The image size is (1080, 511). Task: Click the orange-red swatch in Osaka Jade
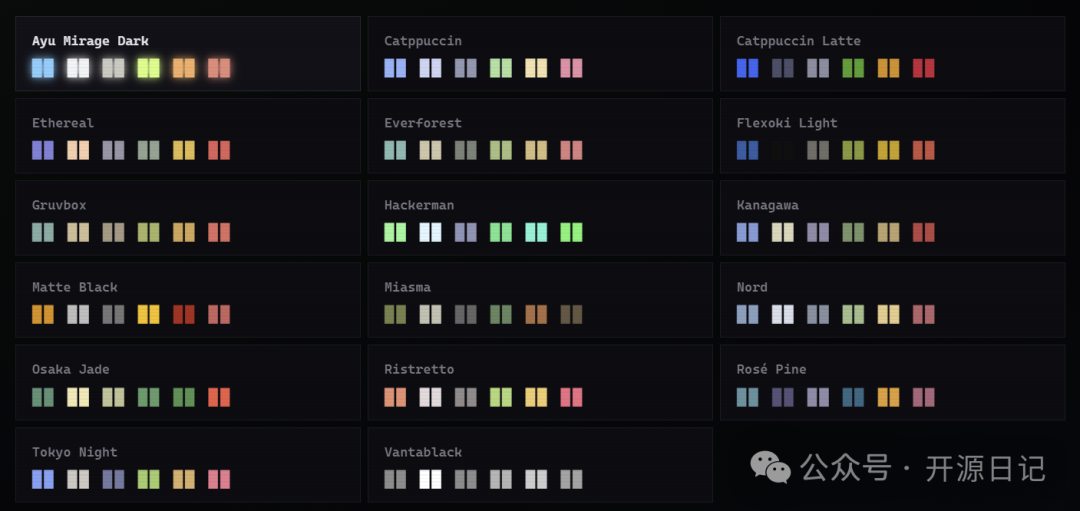(x=219, y=397)
